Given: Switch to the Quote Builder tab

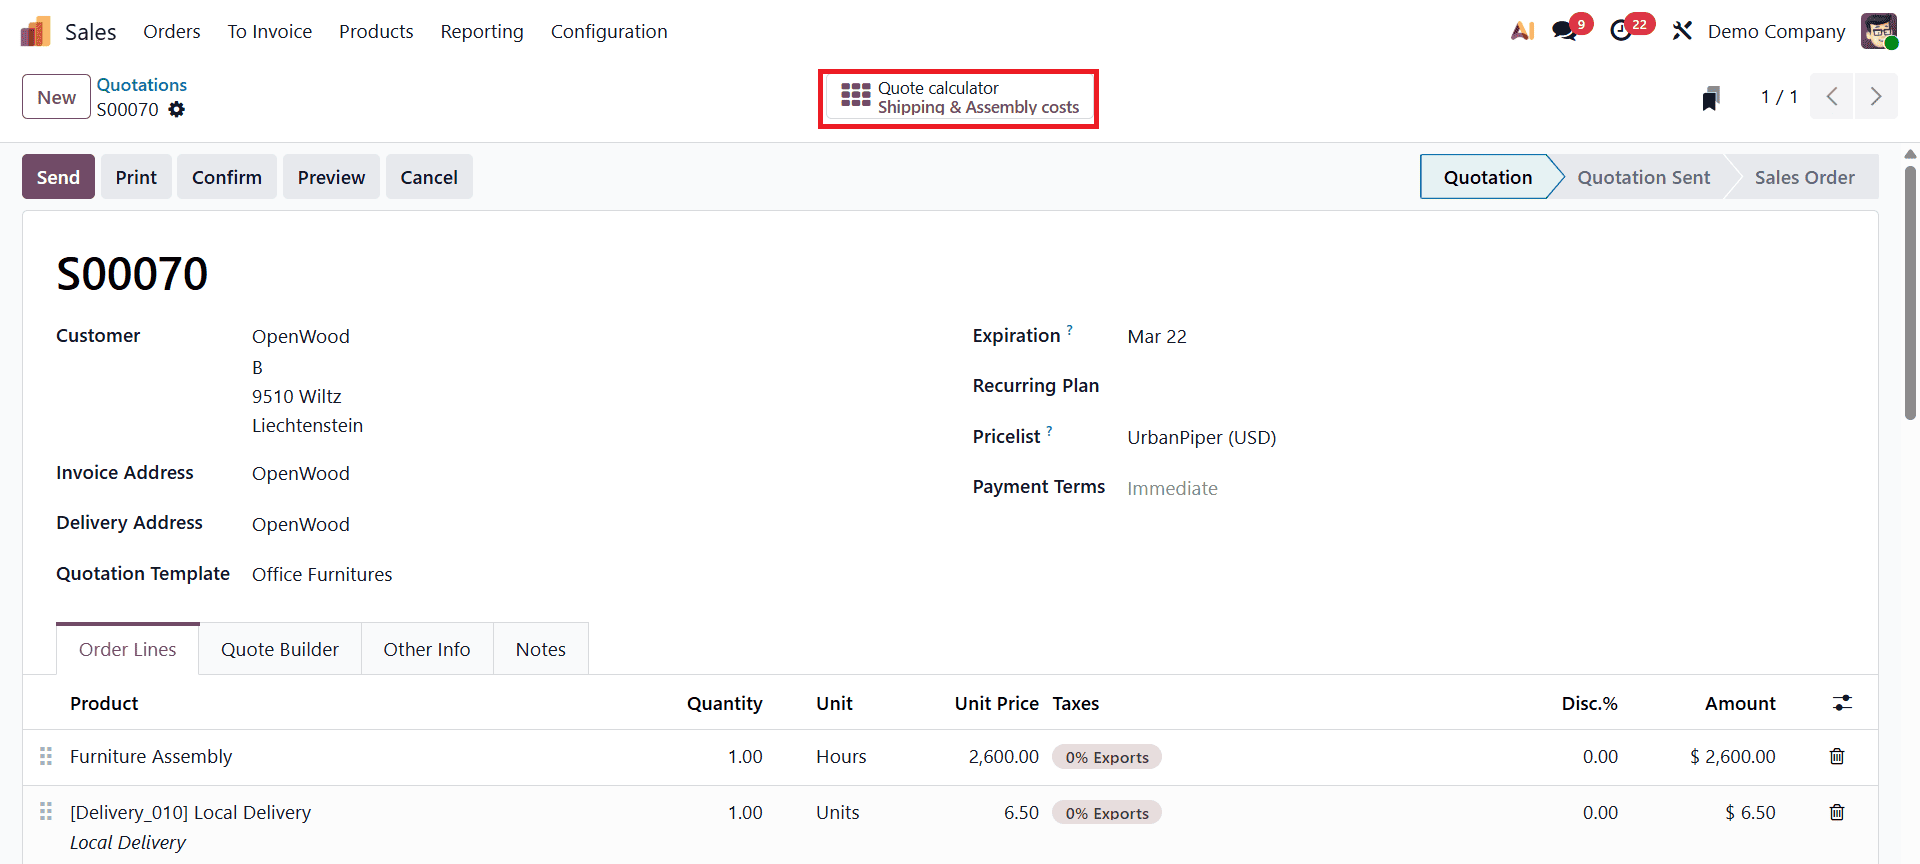Looking at the screenshot, I should (280, 649).
